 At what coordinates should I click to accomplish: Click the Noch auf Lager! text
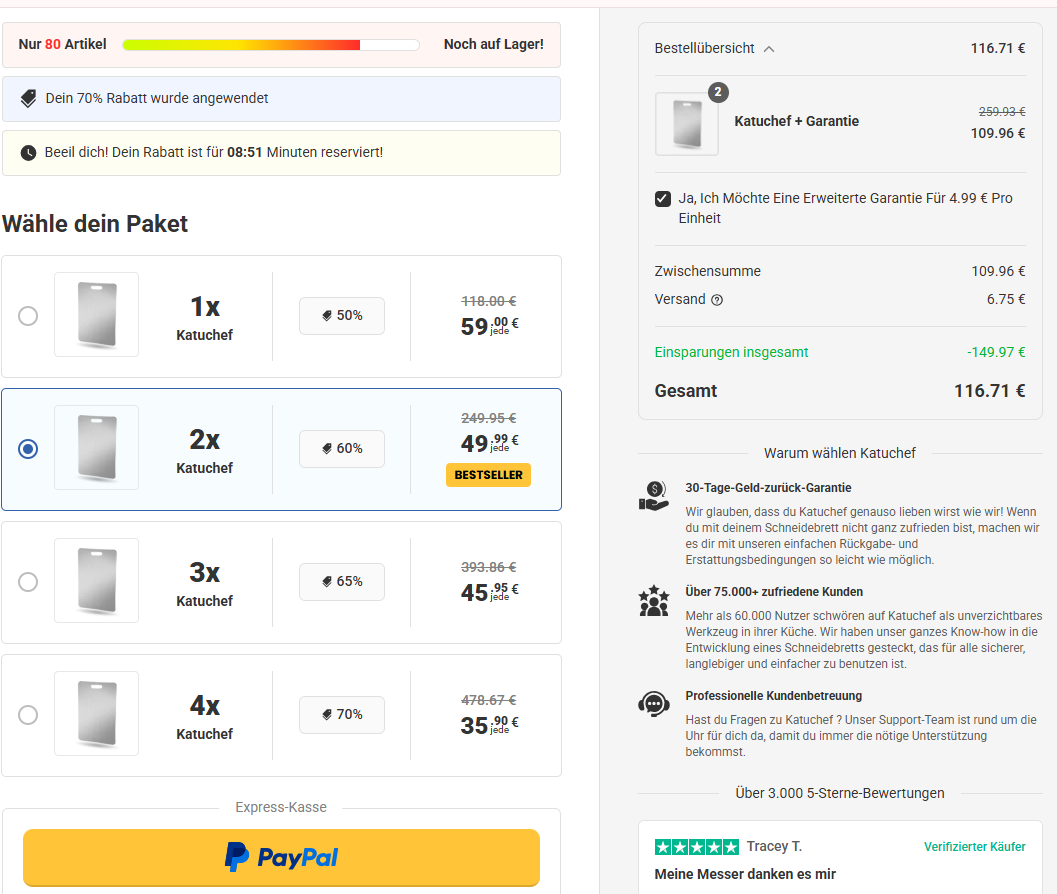click(x=493, y=44)
